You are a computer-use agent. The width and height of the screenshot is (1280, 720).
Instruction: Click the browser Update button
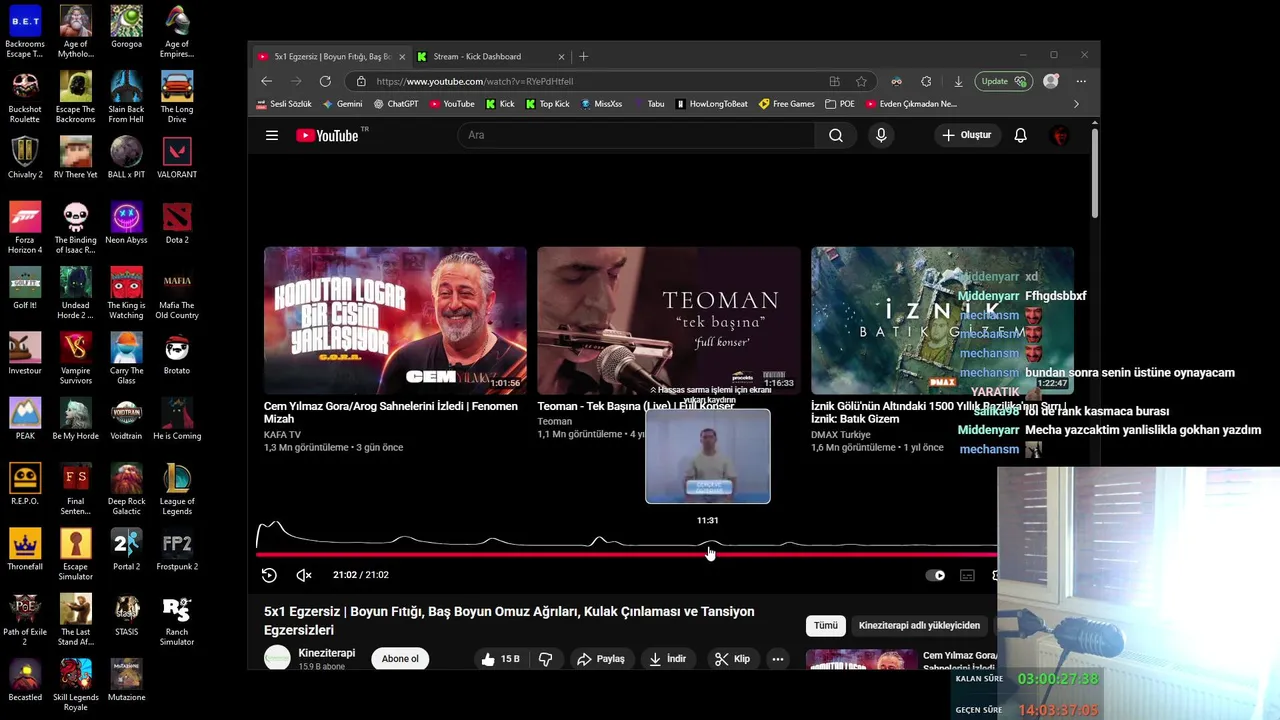(1004, 81)
